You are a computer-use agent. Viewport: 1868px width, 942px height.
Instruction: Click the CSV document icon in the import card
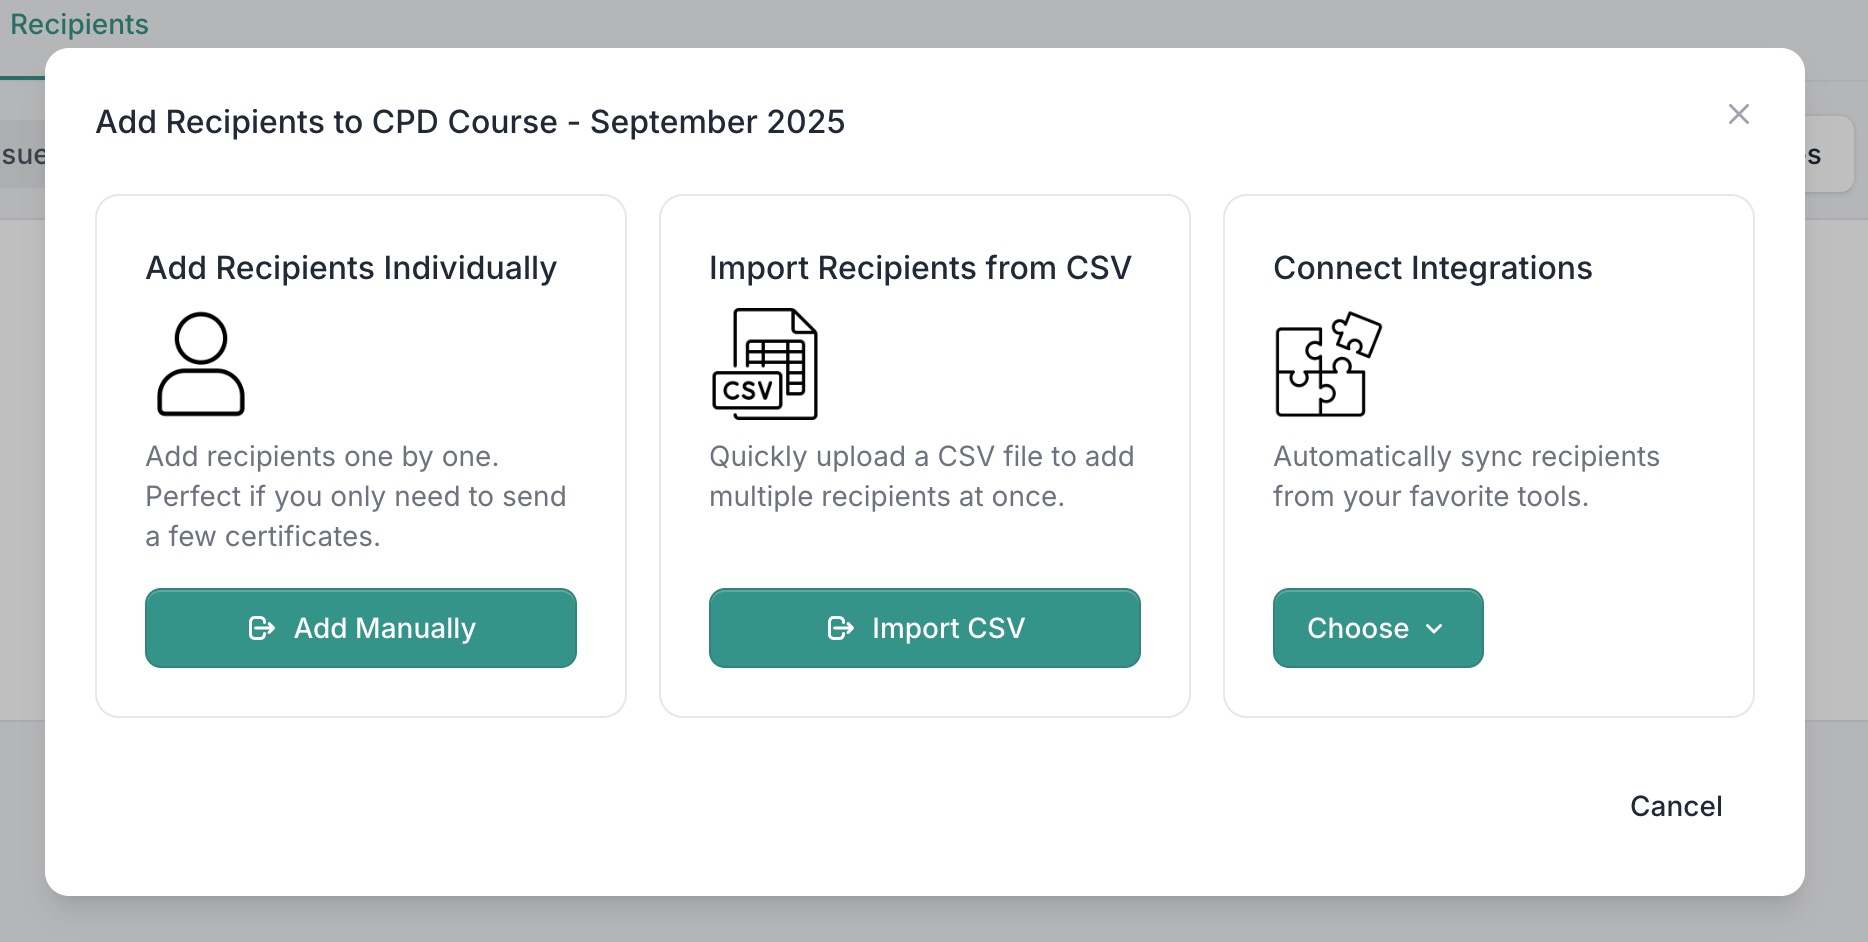coord(764,363)
